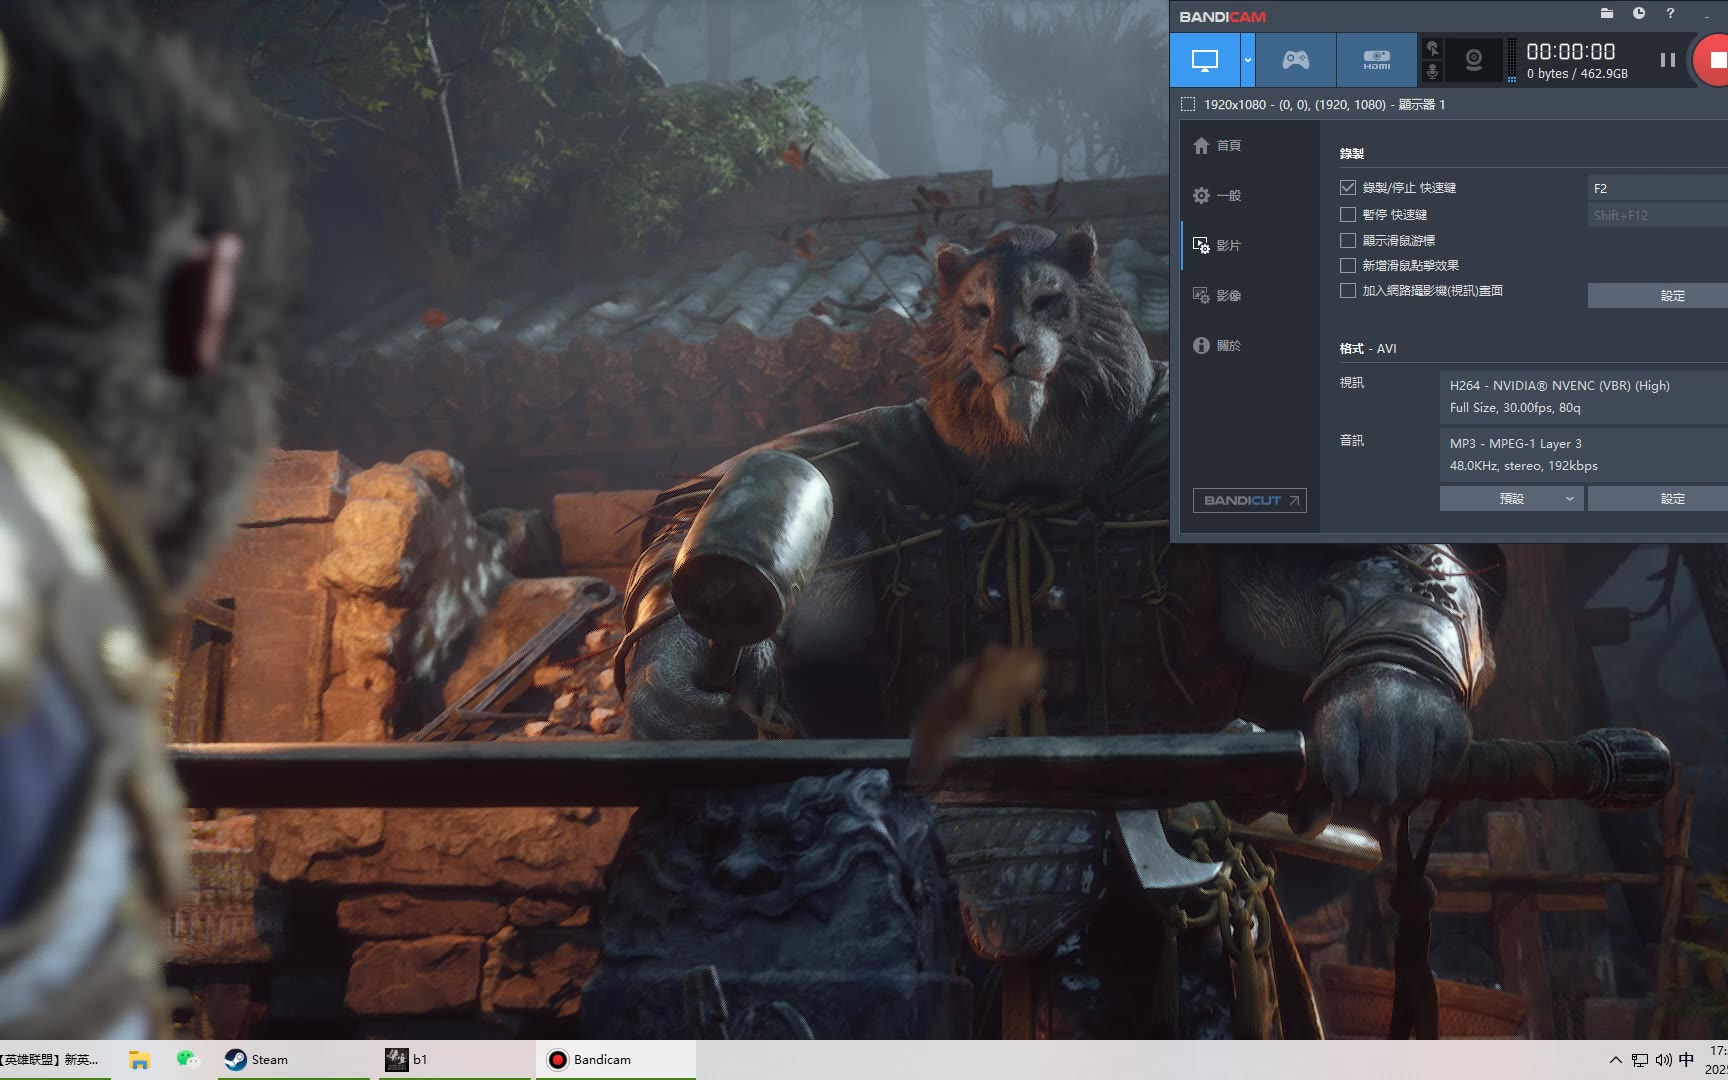The height and width of the screenshot is (1080, 1728).
Task: Click the network icon in system tray
Action: click(1640, 1060)
